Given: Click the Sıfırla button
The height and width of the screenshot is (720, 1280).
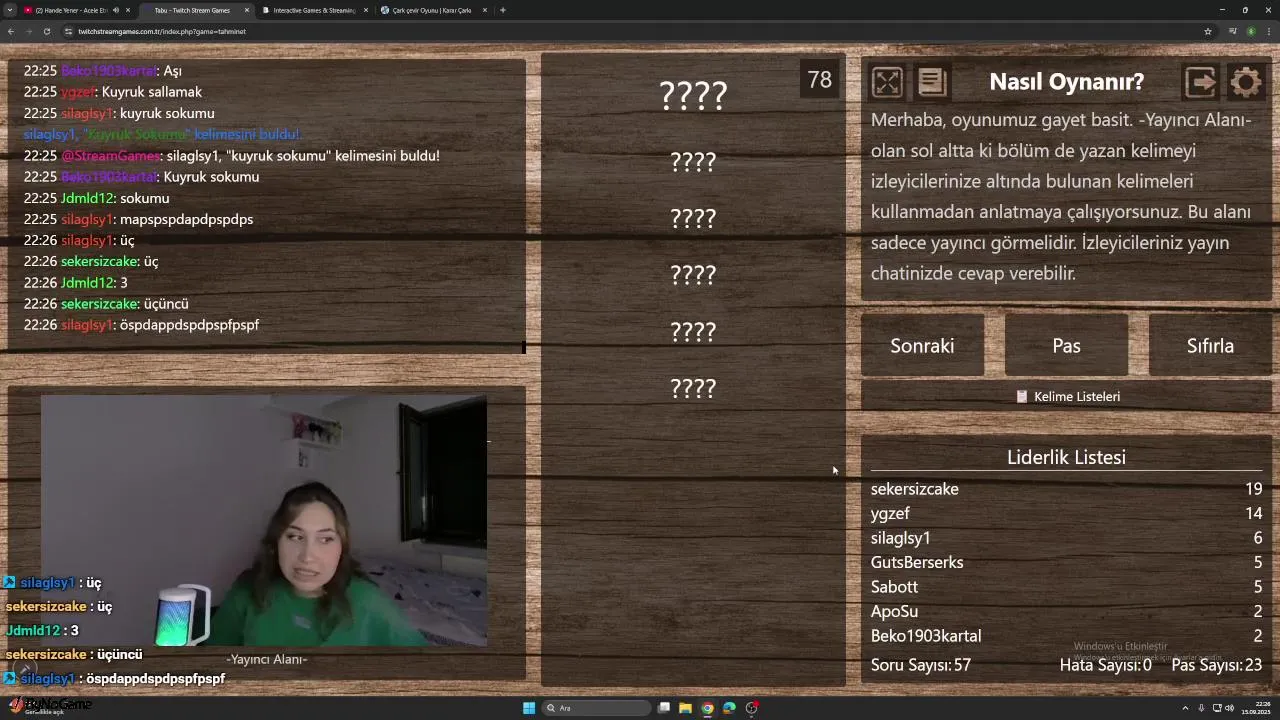Looking at the screenshot, I should tap(1210, 346).
